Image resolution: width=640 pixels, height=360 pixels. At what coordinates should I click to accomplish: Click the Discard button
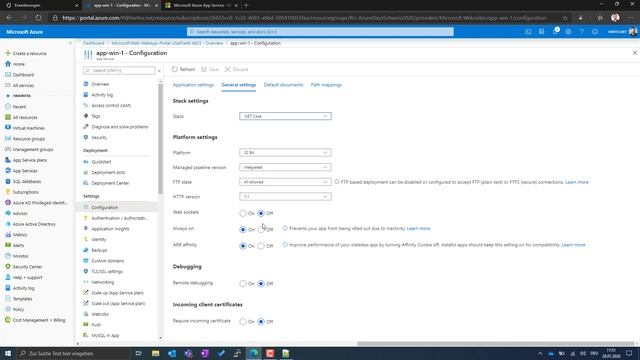[236, 69]
